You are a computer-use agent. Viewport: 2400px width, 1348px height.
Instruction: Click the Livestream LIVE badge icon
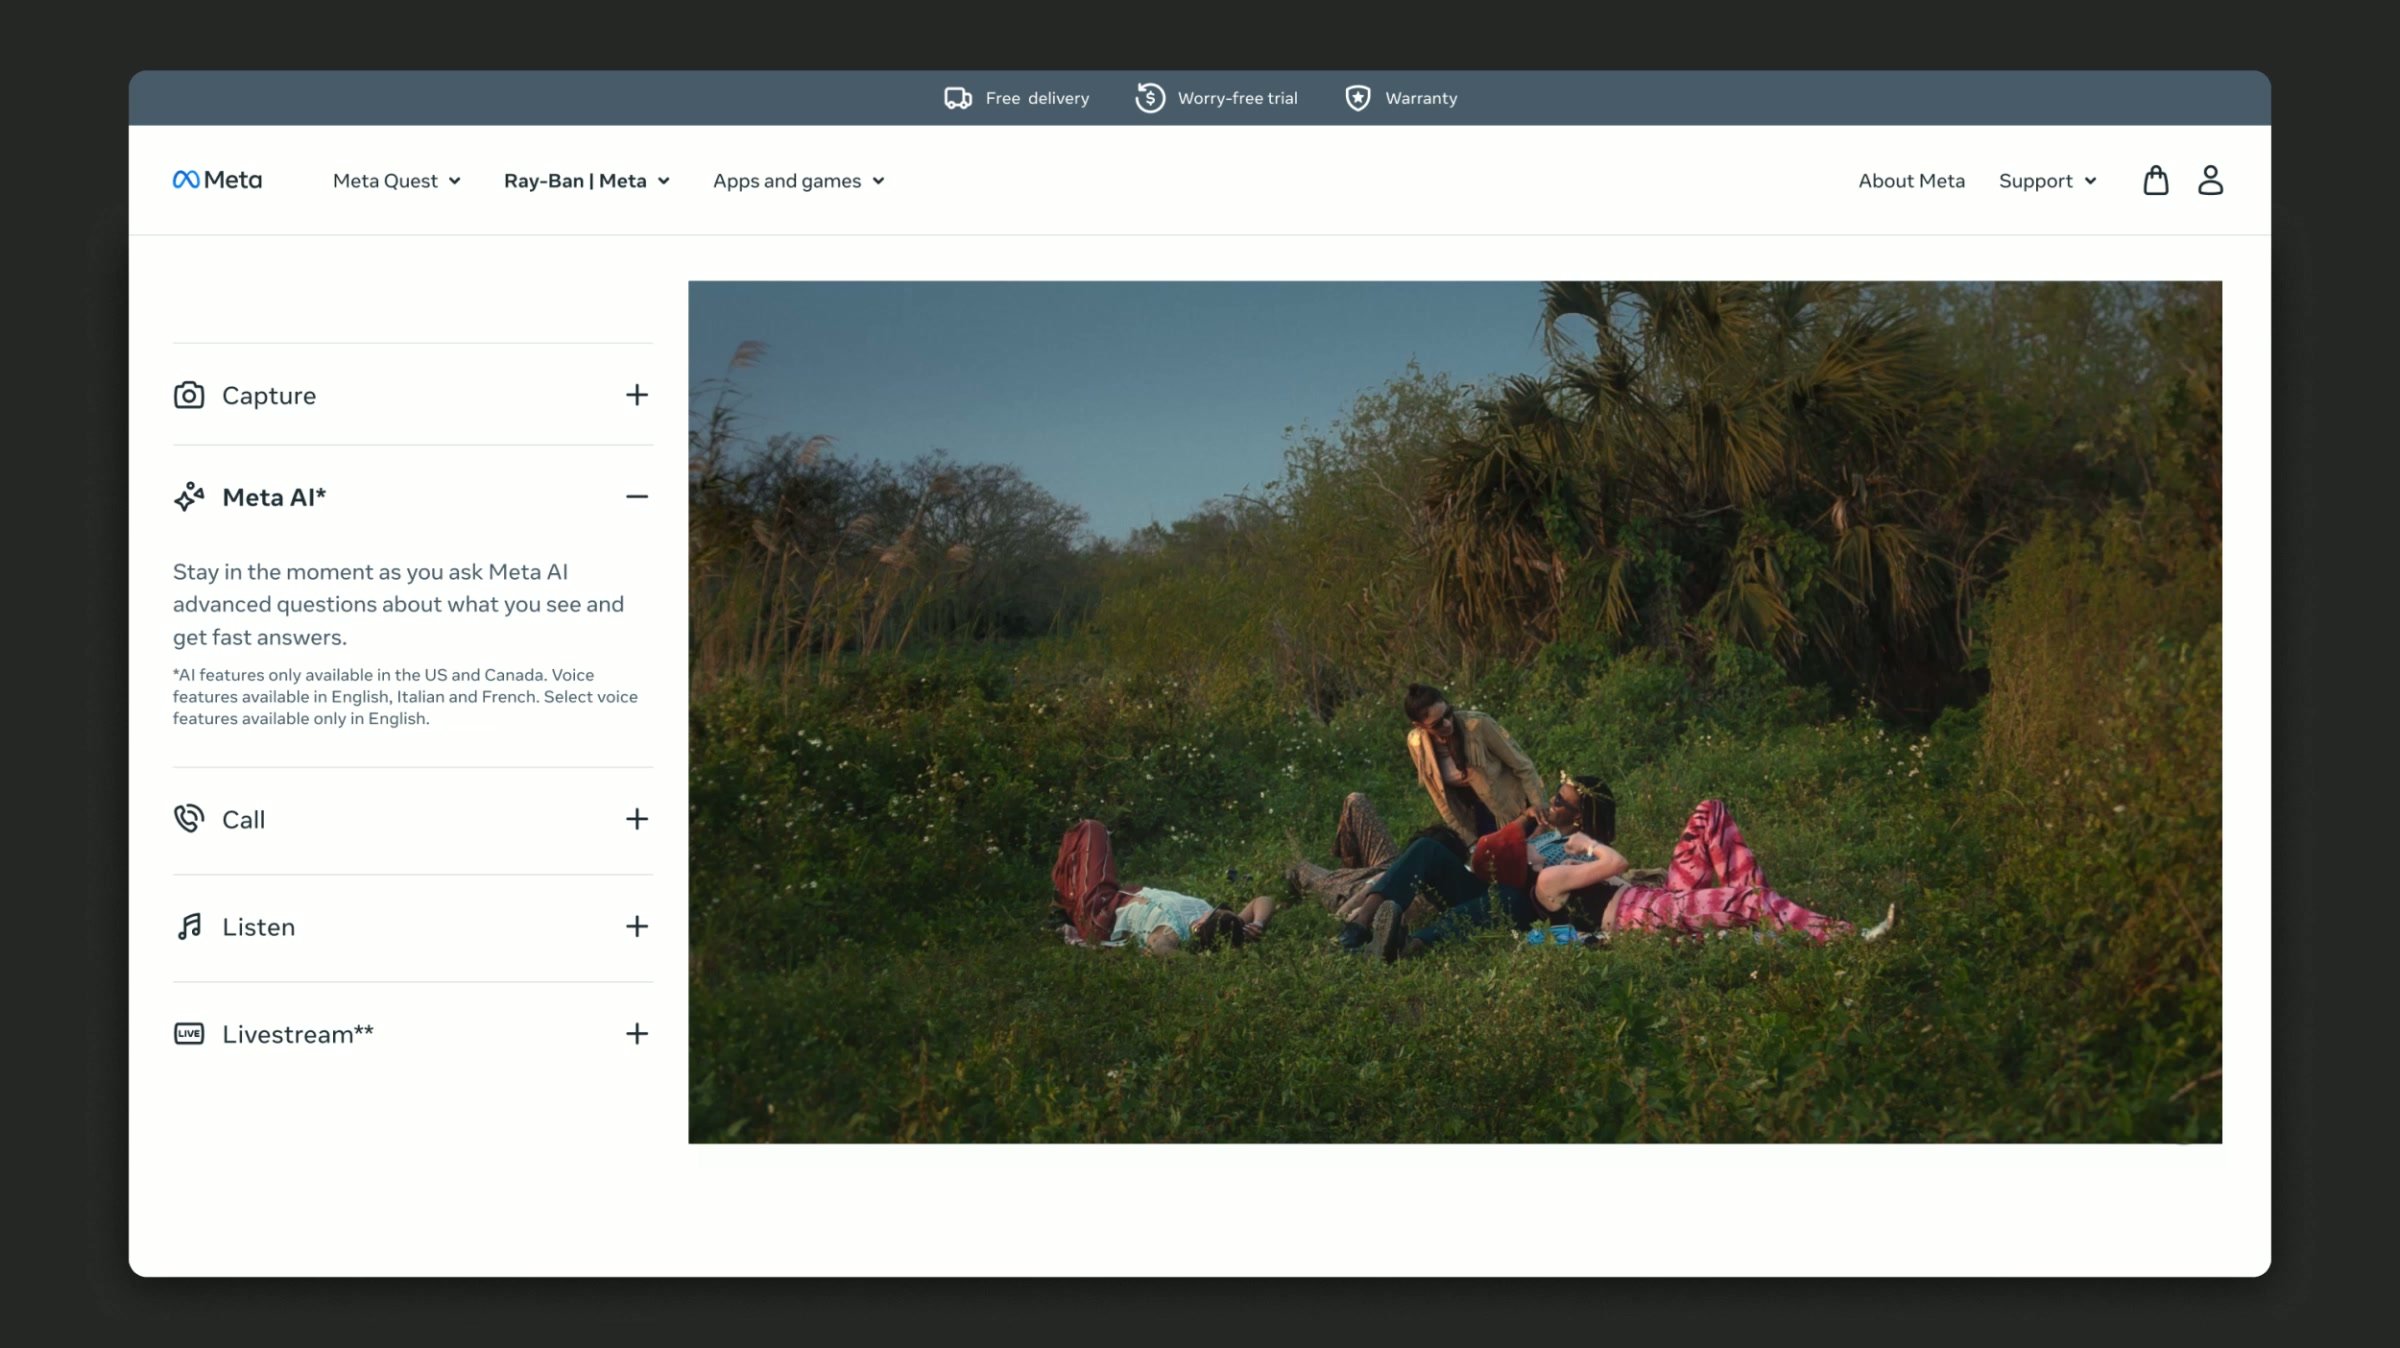189,1034
